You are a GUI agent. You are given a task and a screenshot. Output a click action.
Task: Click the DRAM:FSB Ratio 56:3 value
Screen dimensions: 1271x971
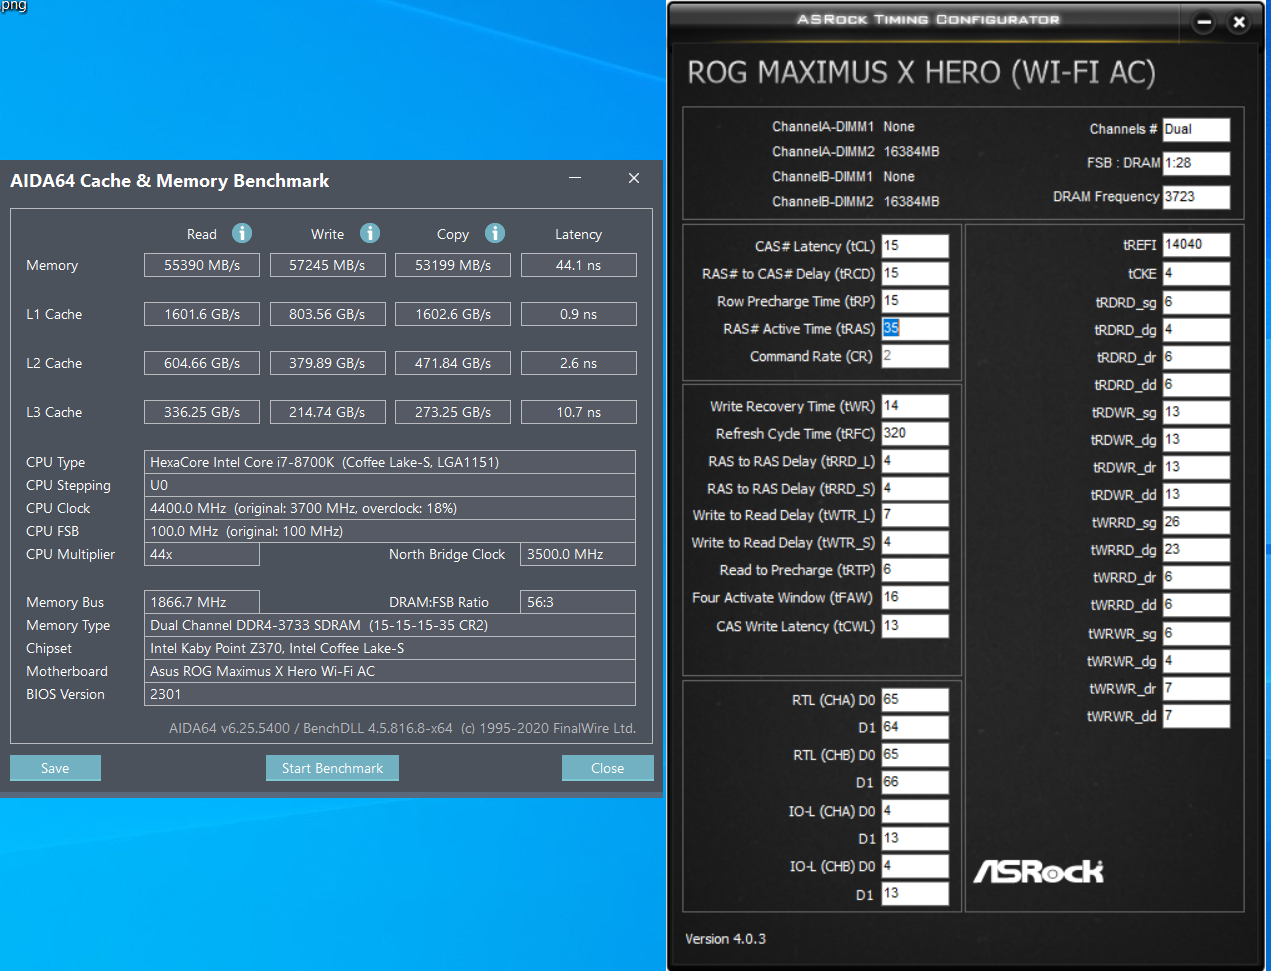[x=578, y=602]
